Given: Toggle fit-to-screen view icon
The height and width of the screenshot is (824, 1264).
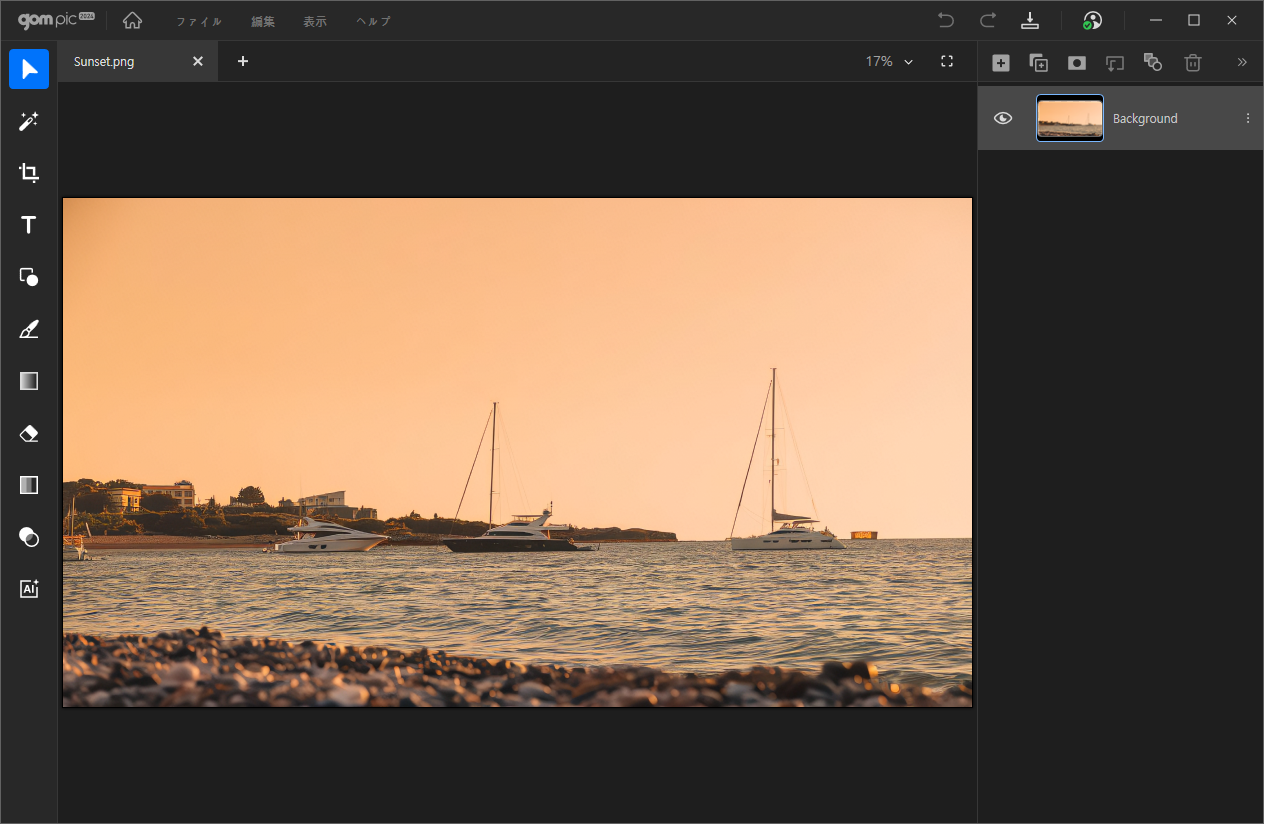Looking at the screenshot, I should tap(947, 61).
